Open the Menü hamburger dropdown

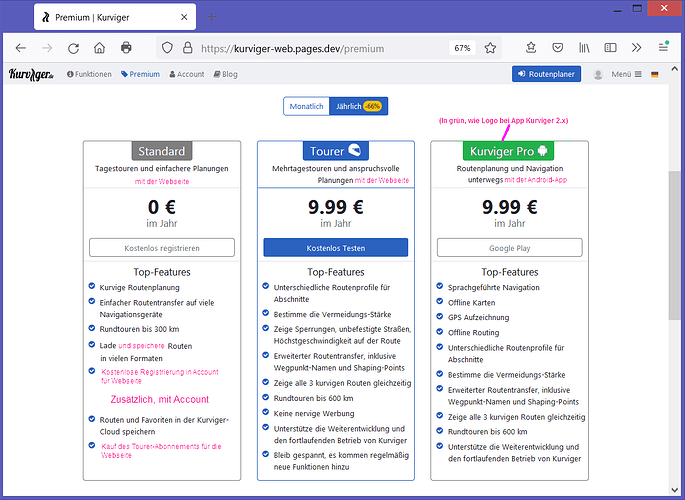coord(626,74)
